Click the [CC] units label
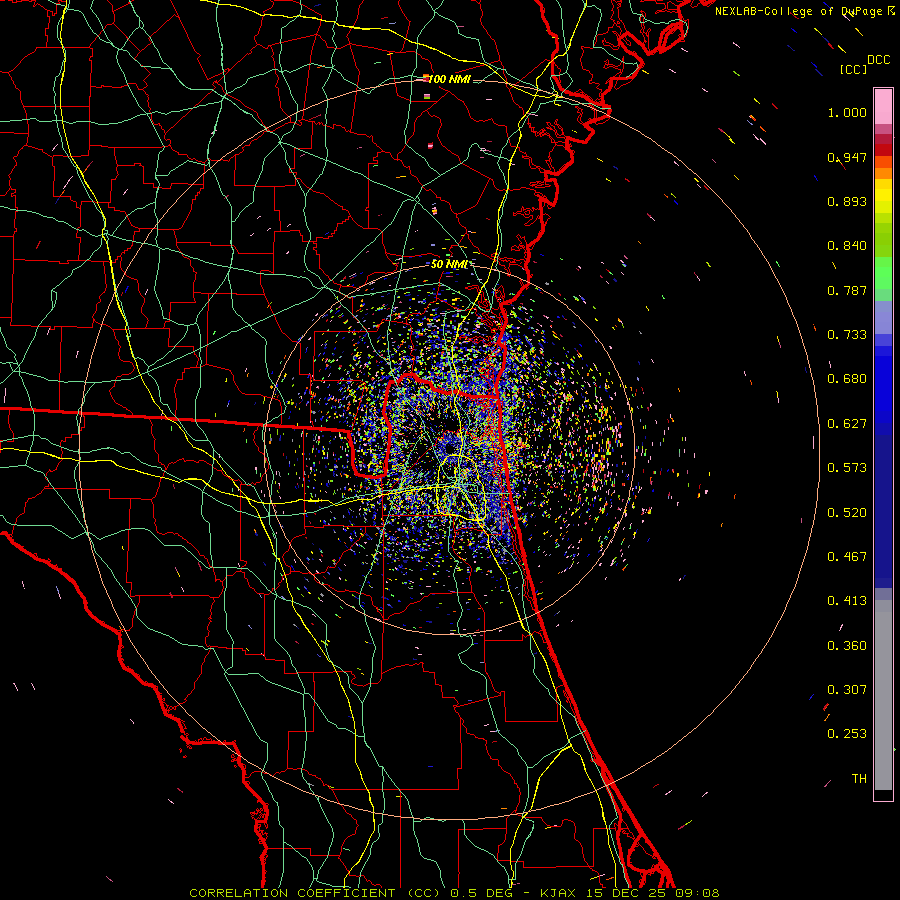Image resolution: width=900 pixels, height=900 pixels. tap(854, 69)
